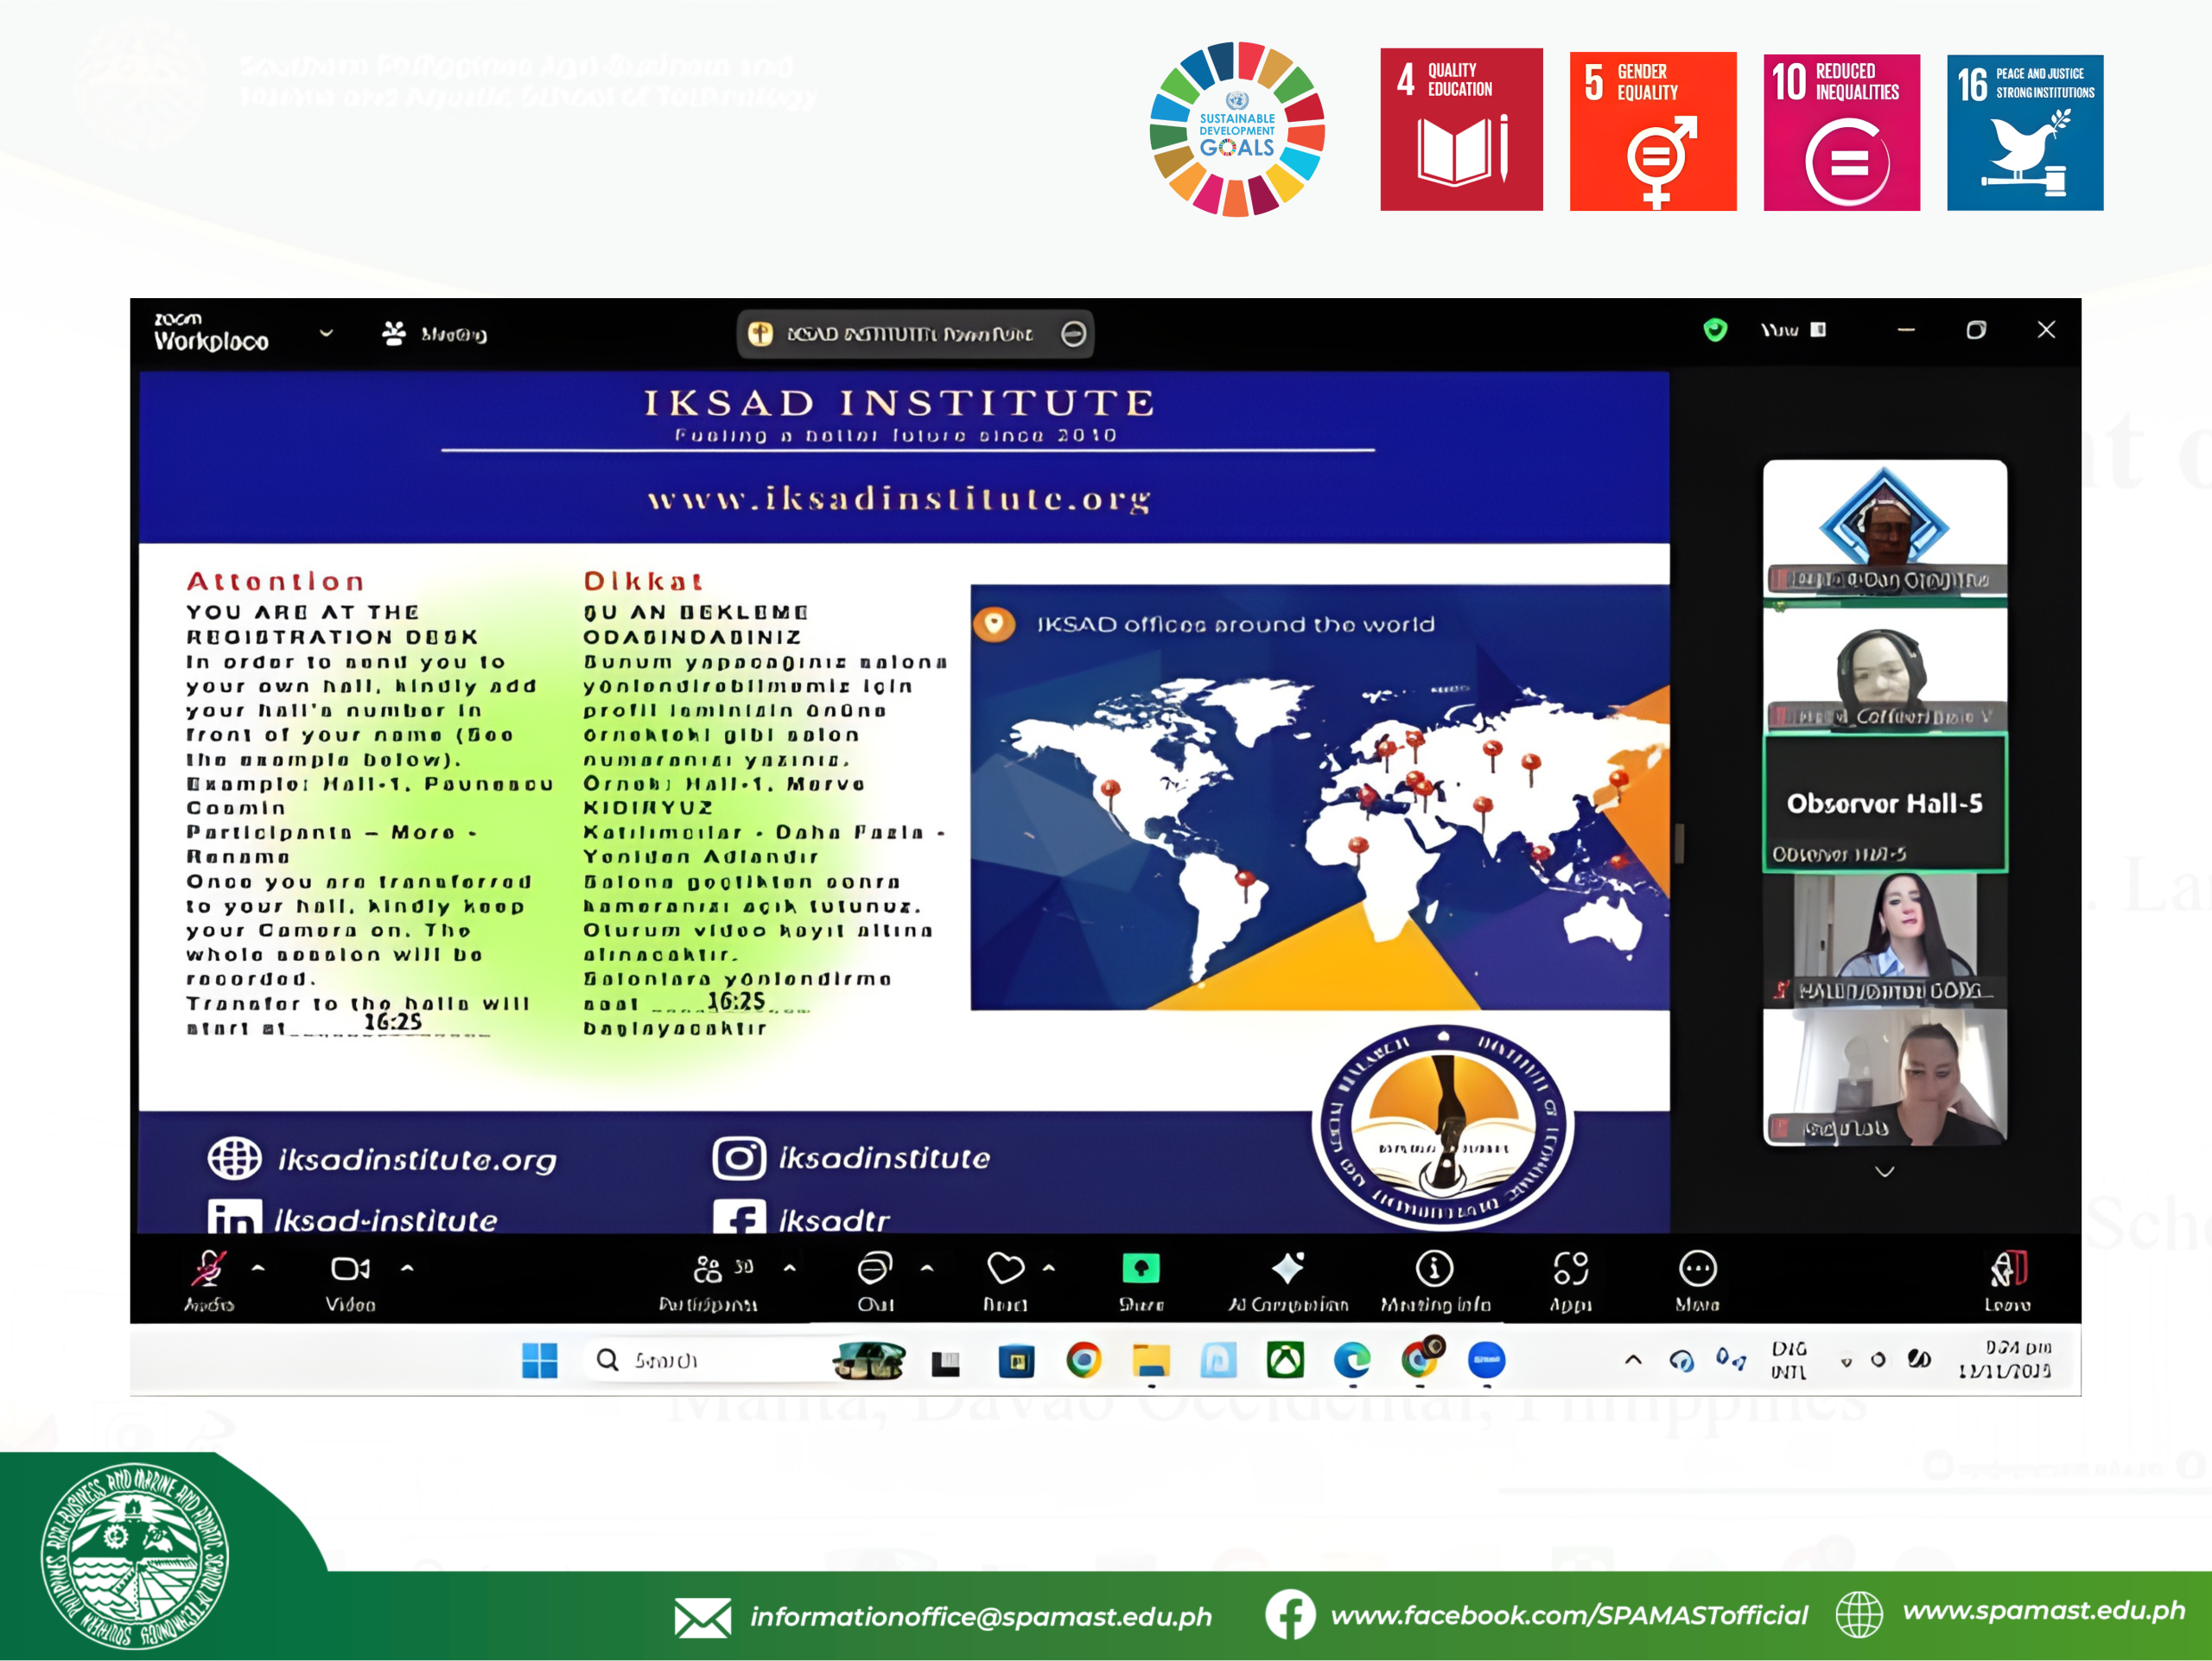Click the View layout button
This screenshot has width=2212, height=1661.
(x=1793, y=330)
